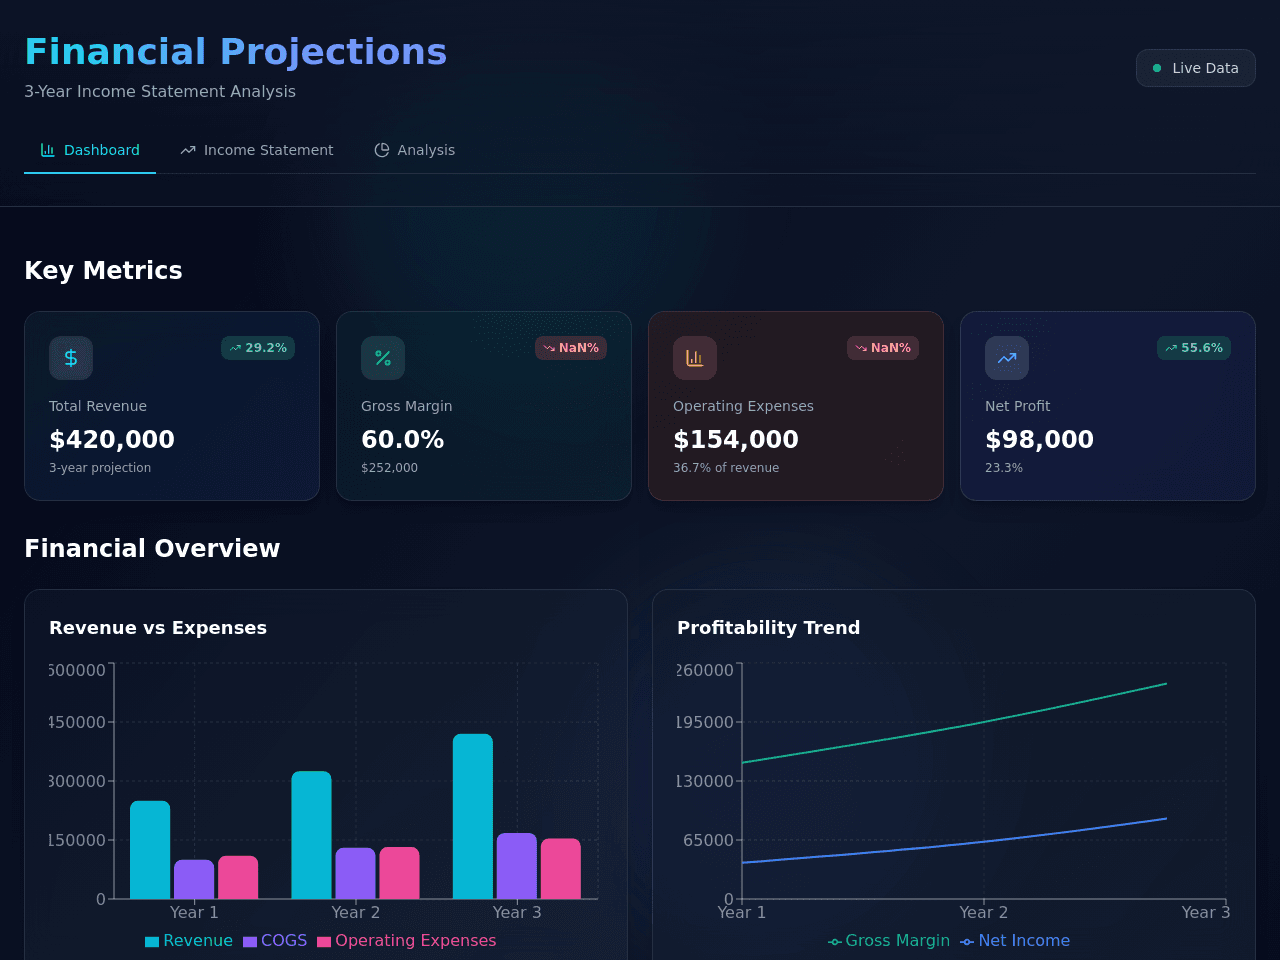The width and height of the screenshot is (1280, 960).
Task: Click the Analysis tab pie chart icon
Action: coord(382,150)
